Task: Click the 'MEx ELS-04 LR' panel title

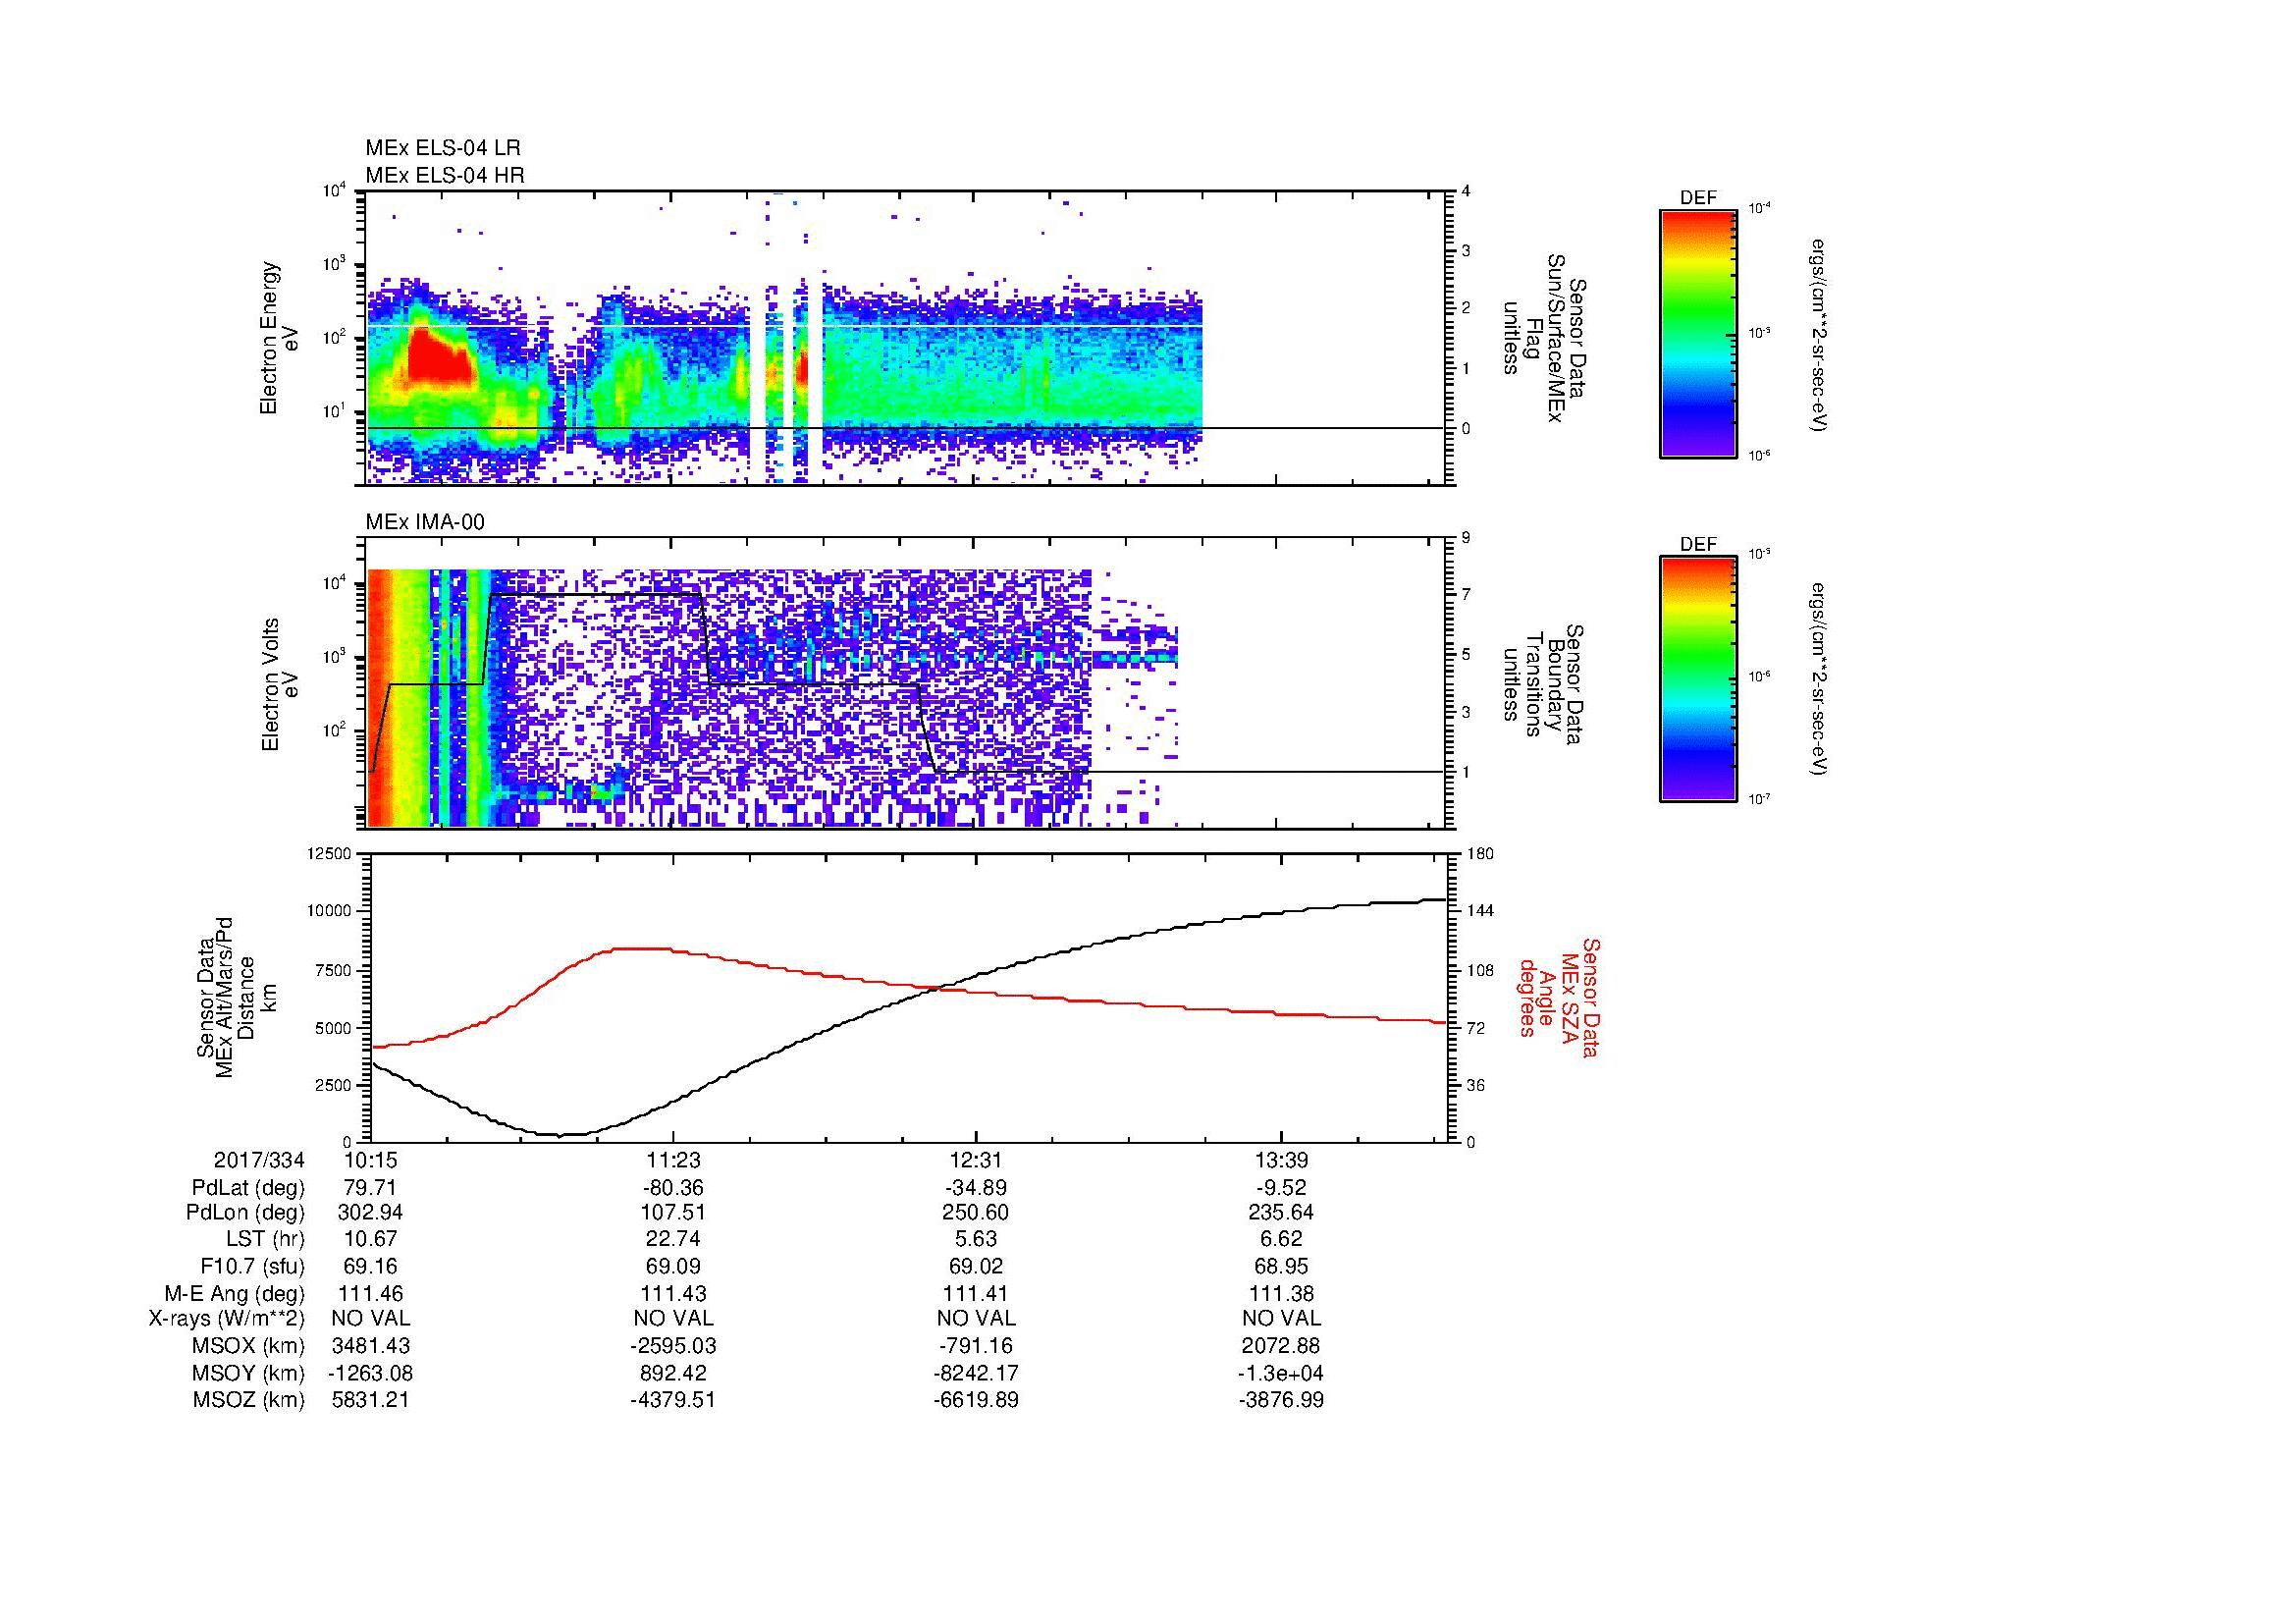Action: point(443,148)
